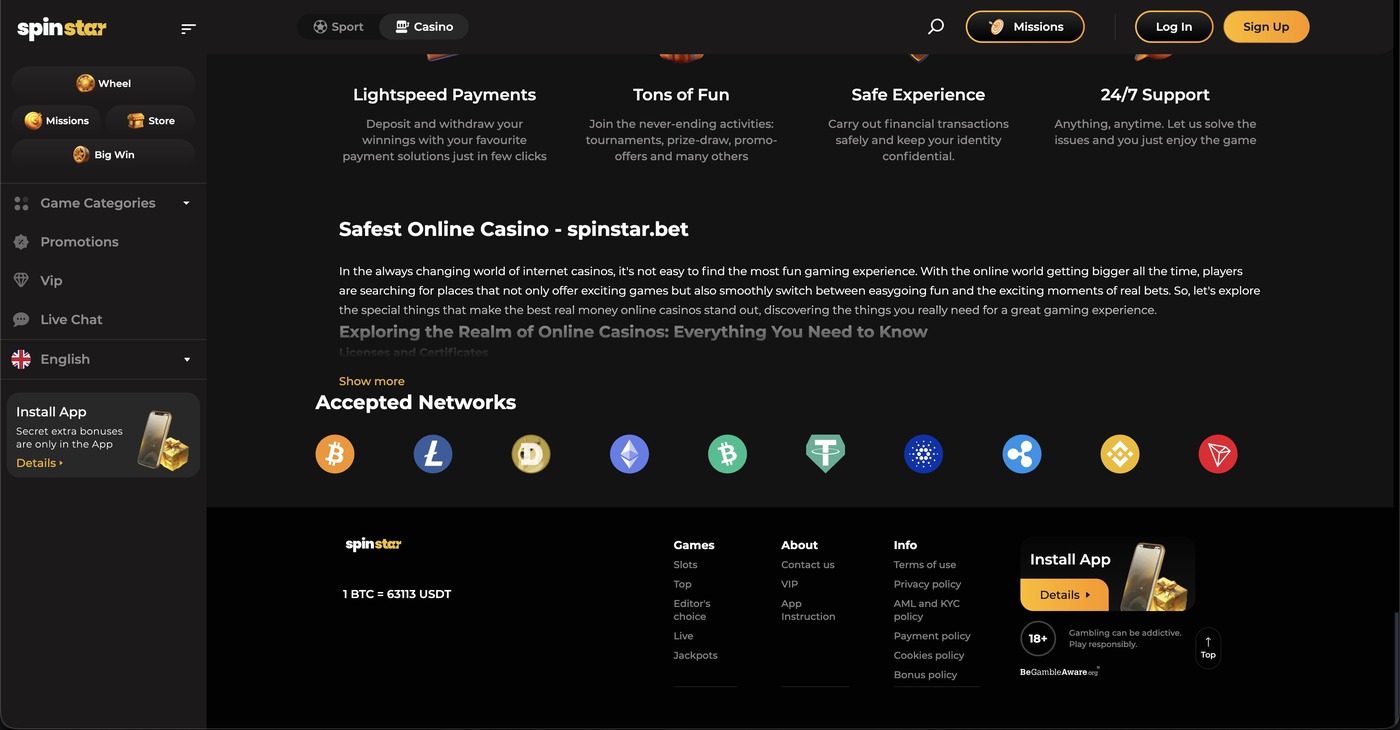This screenshot has height=730, width=1400.
Task: Click the spinstar logo in the footer
Action: click(x=373, y=544)
